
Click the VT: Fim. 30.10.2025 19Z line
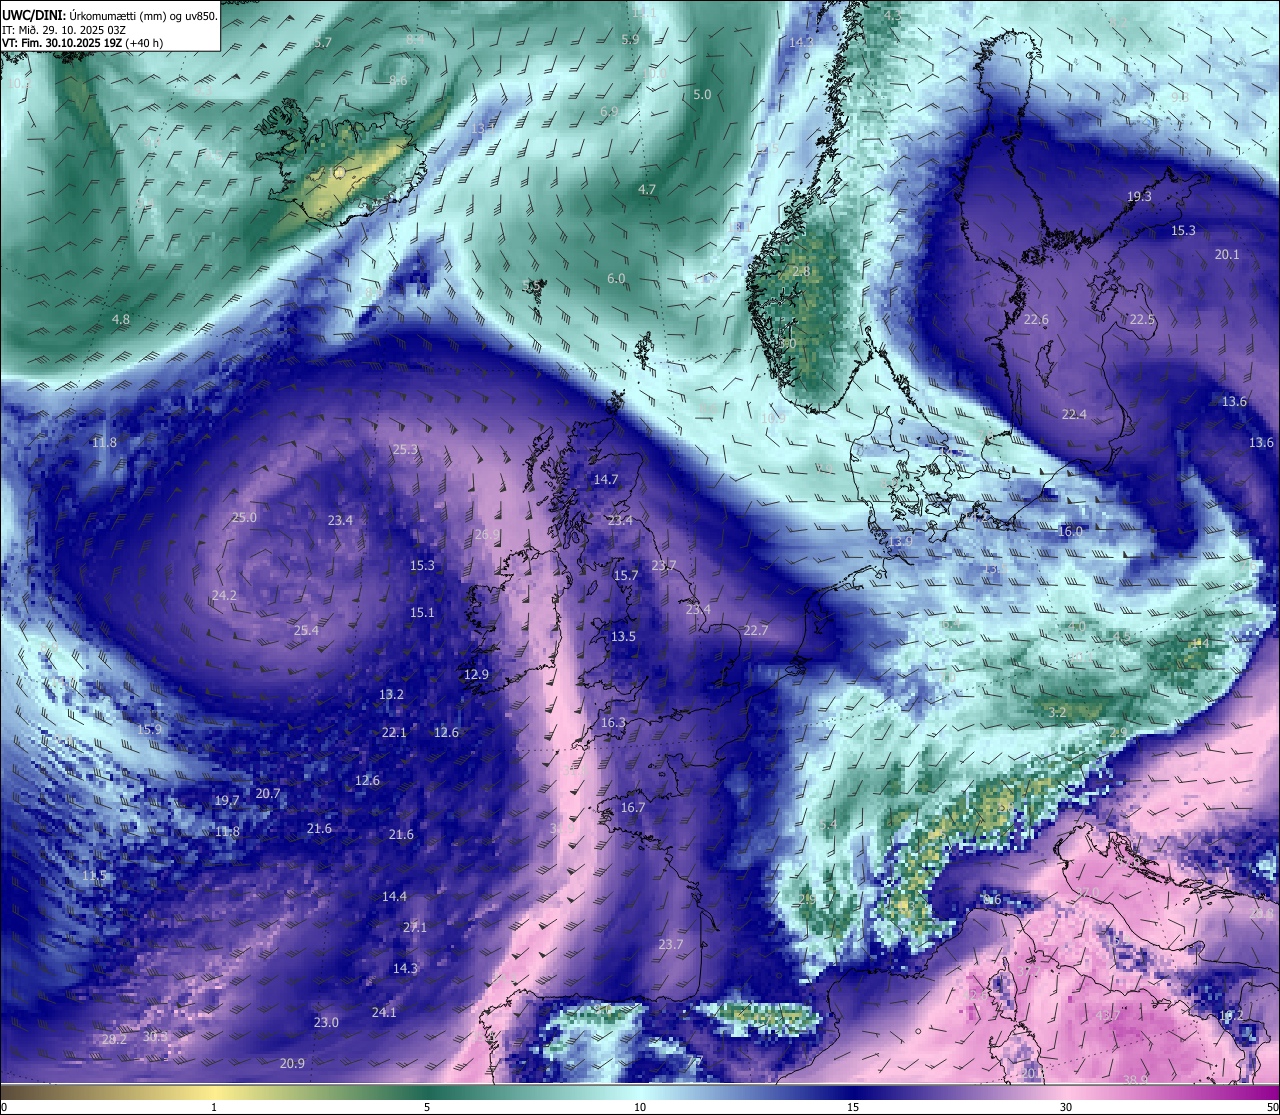pos(82,43)
